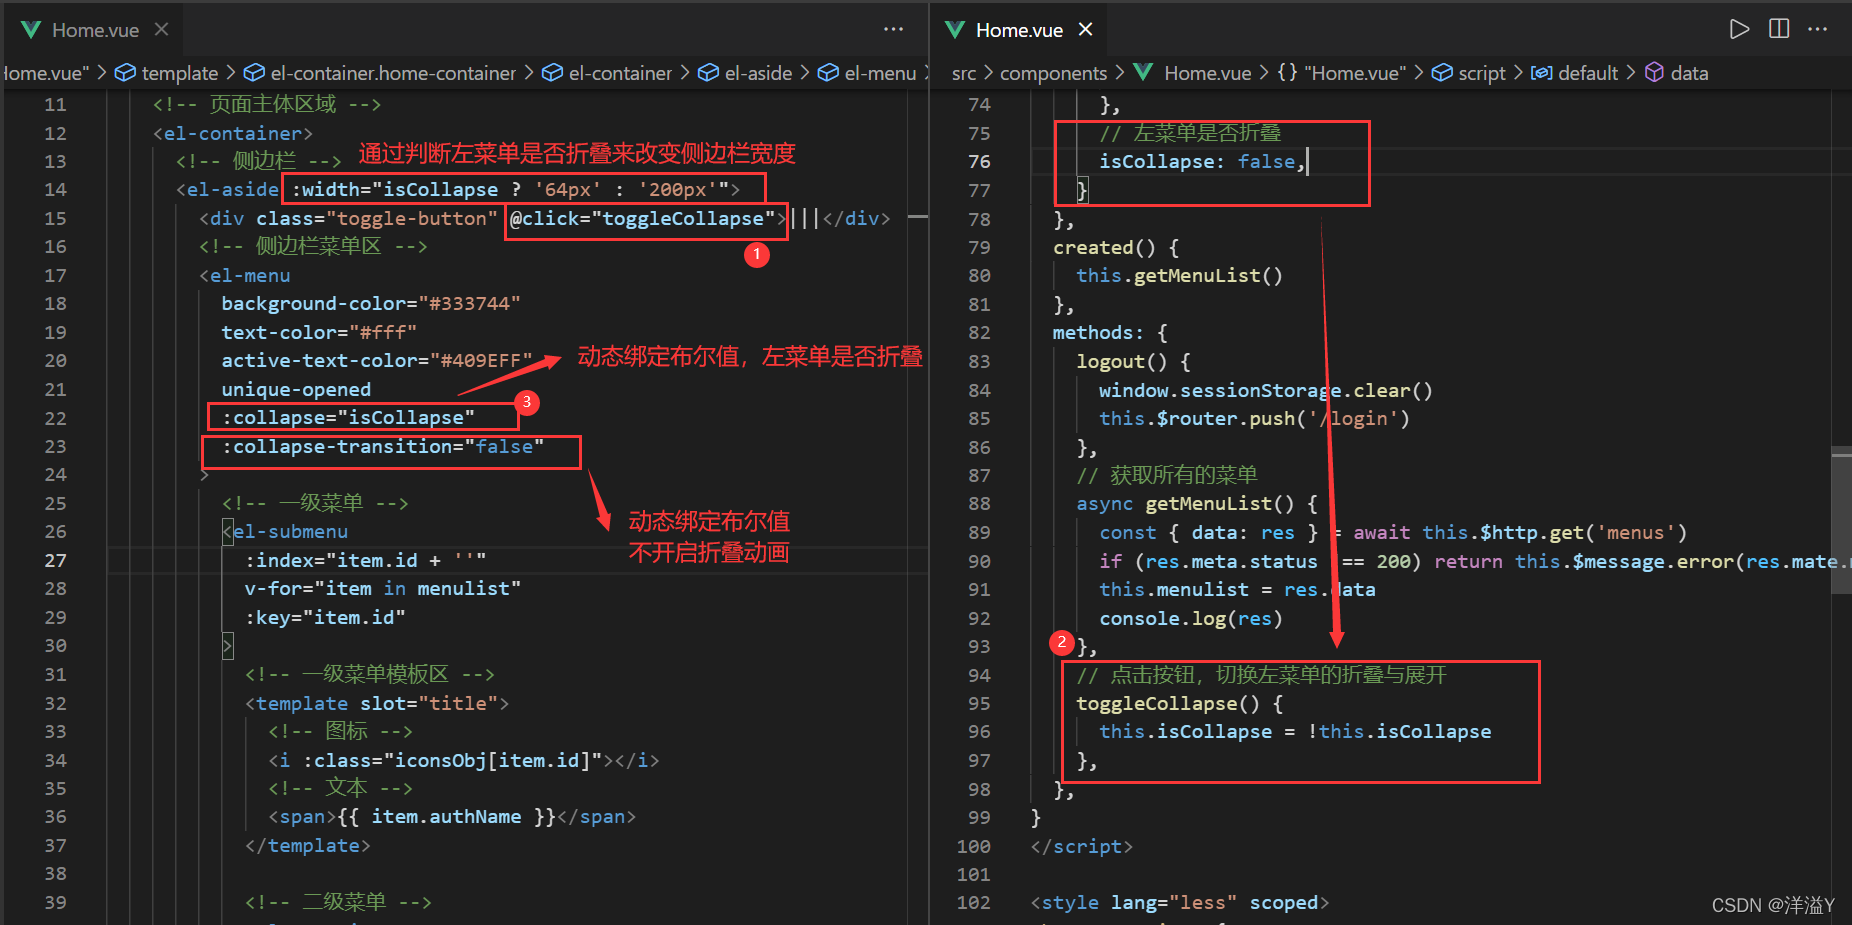
Task: Click 'window.sessionStorage.clear()' line
Action: [1266, 391]
